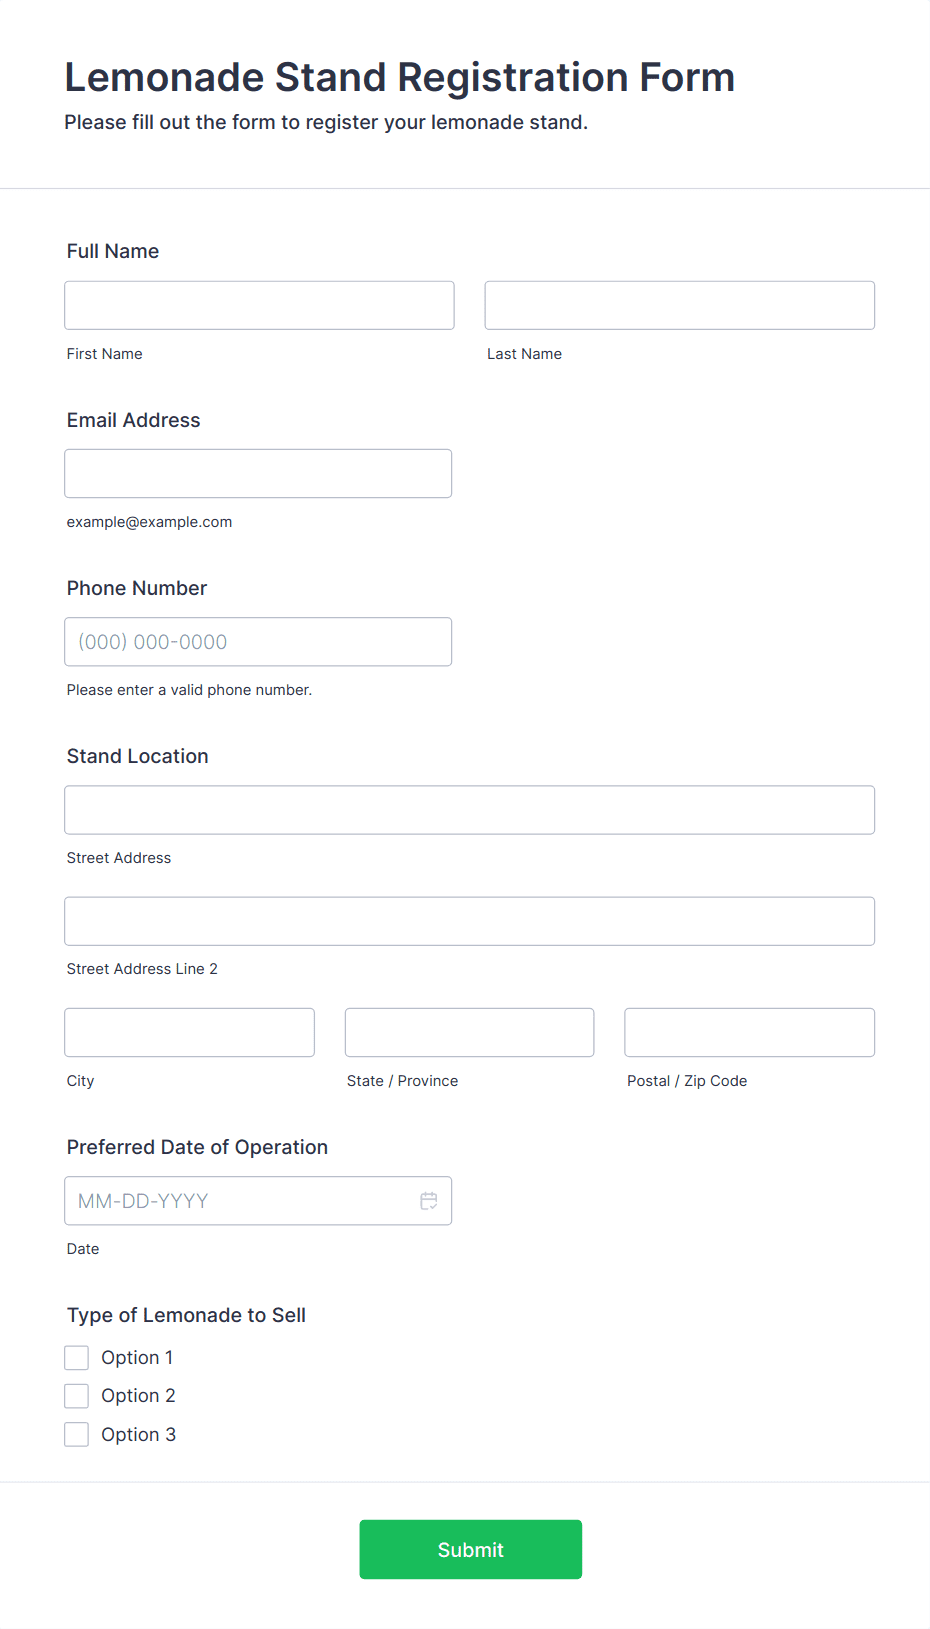The width and height of the screenshot is (930, 1629).
Task: Click the Phone Number input
Action: [x=258, y=642]
